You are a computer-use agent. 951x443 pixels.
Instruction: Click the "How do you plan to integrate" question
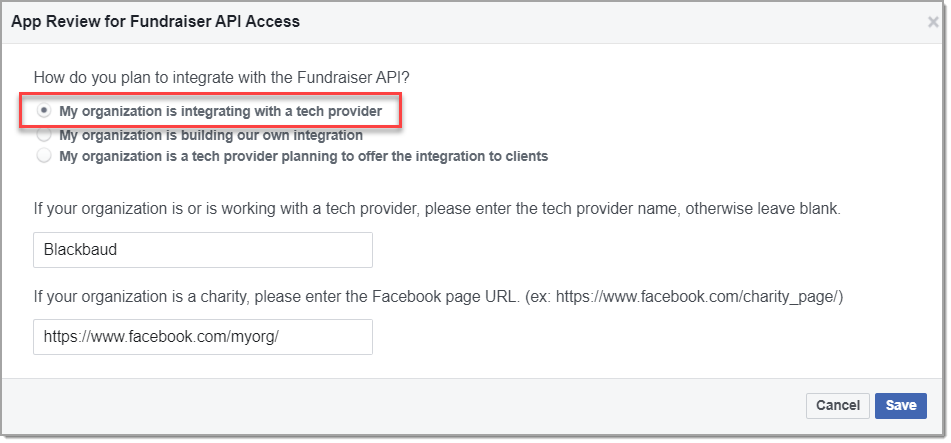click(x=236, y=76)
